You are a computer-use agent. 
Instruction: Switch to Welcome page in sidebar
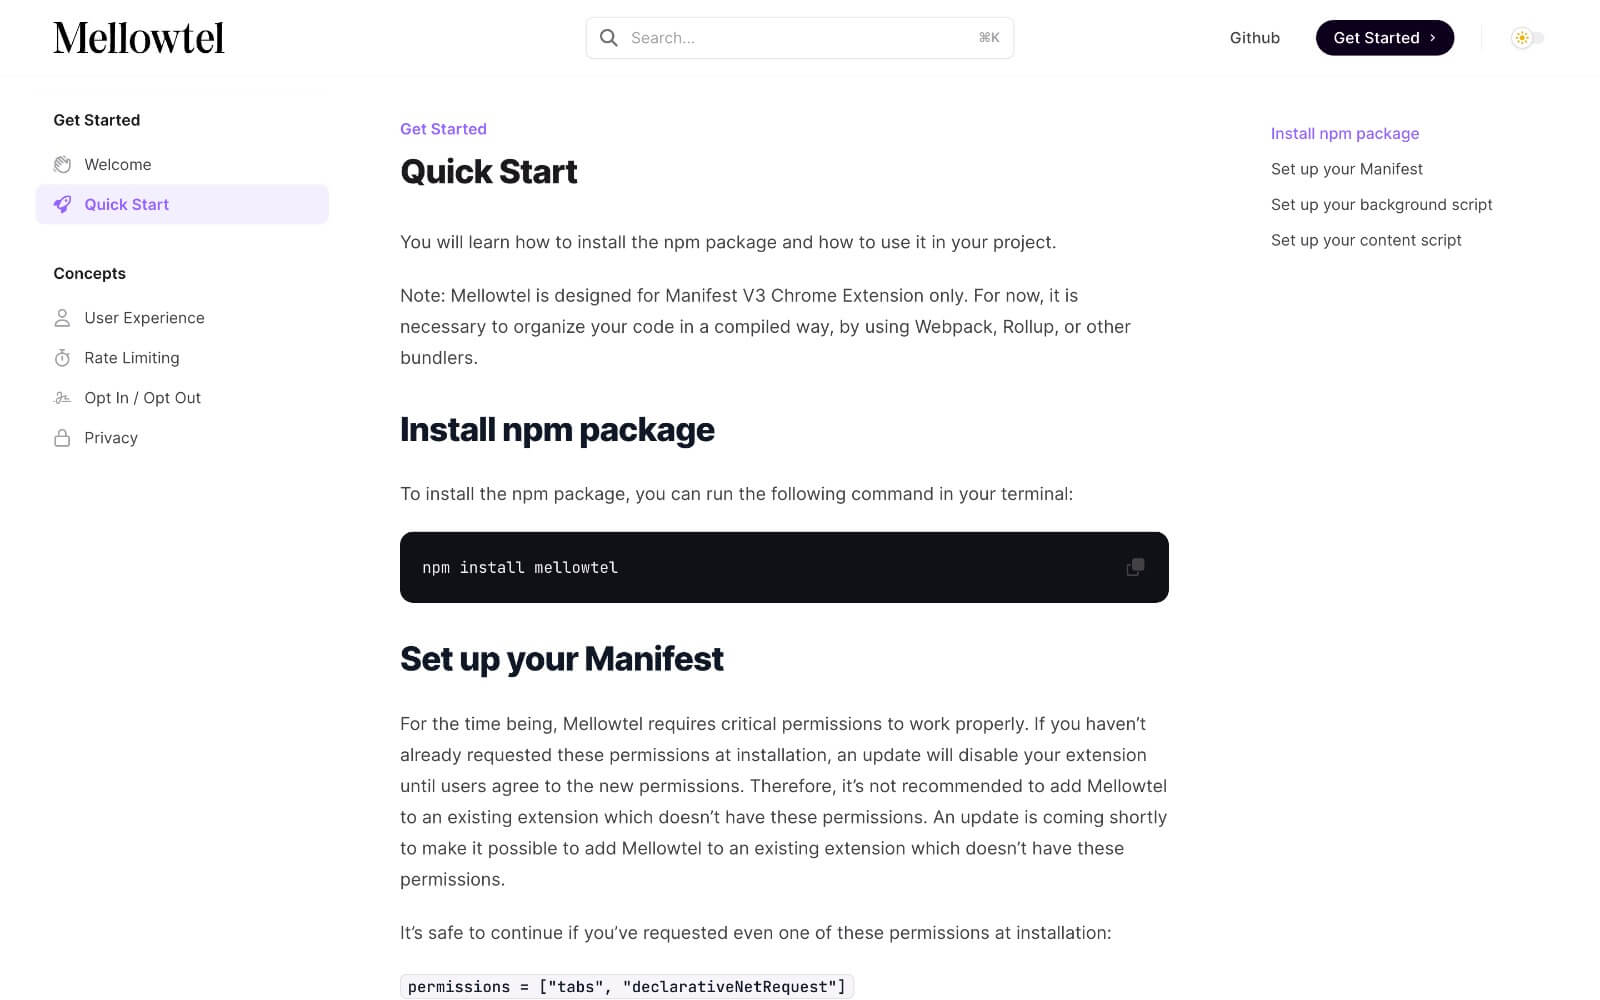117,164
